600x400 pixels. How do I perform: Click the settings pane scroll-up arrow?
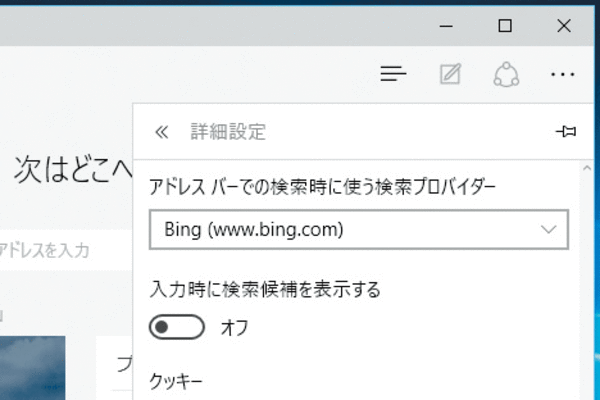click(x=587, y=168)
